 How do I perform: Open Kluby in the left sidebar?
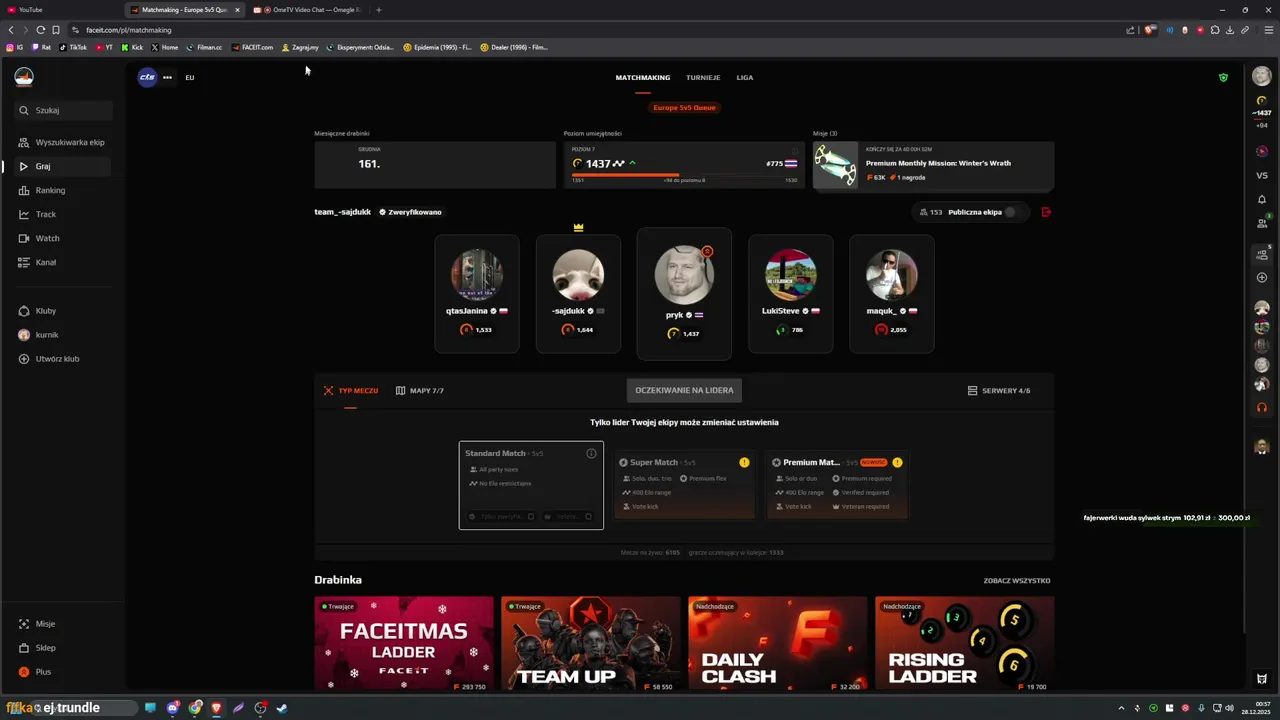coord(62,311)
